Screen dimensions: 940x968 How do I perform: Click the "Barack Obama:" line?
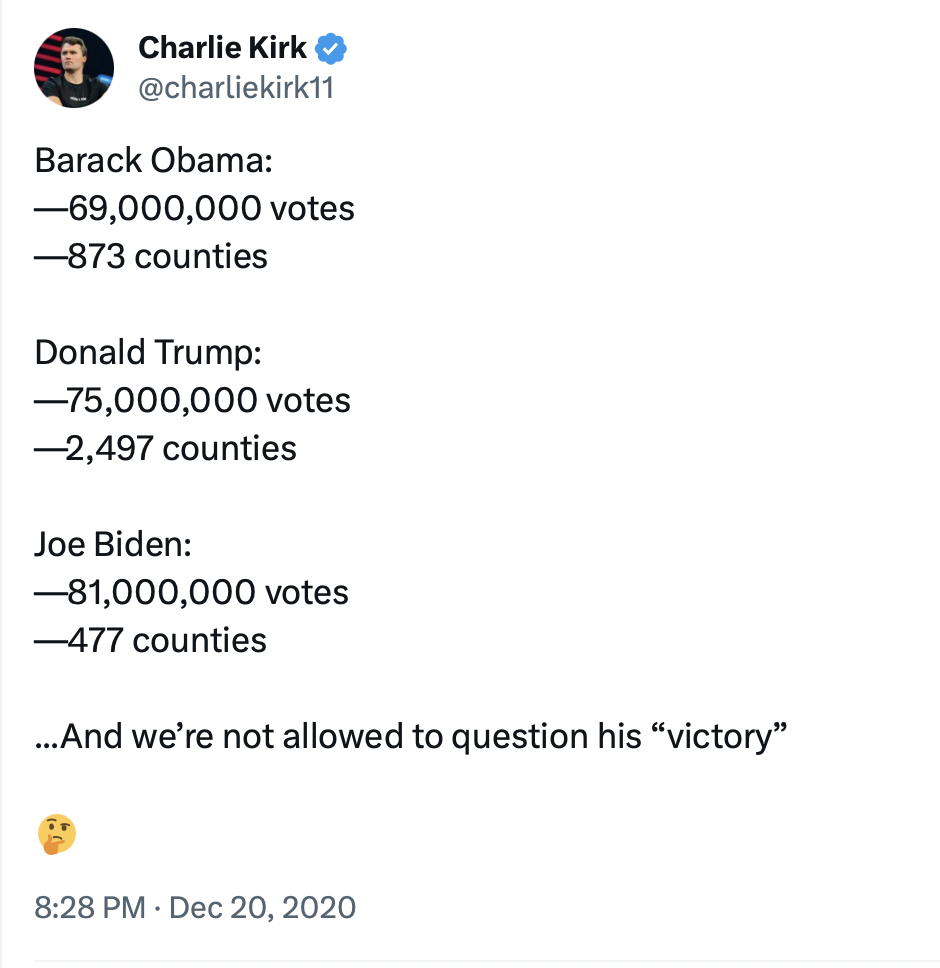coord(154,160)
